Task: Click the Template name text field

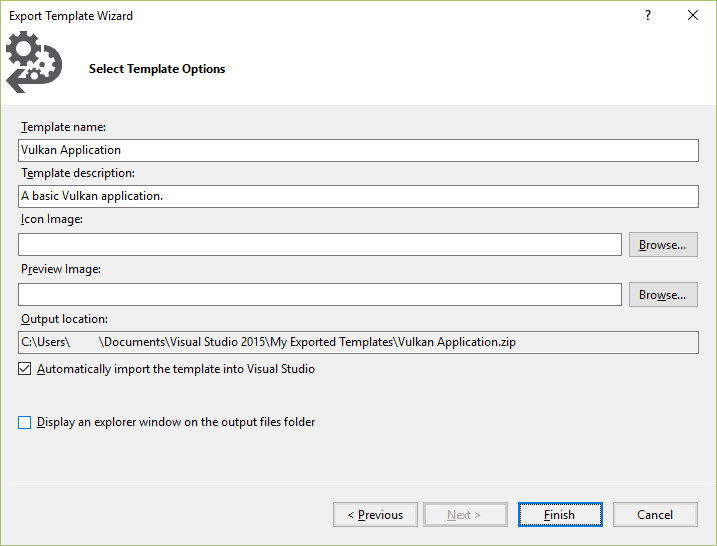Action: pyautogui.click(x=358, y=150)
